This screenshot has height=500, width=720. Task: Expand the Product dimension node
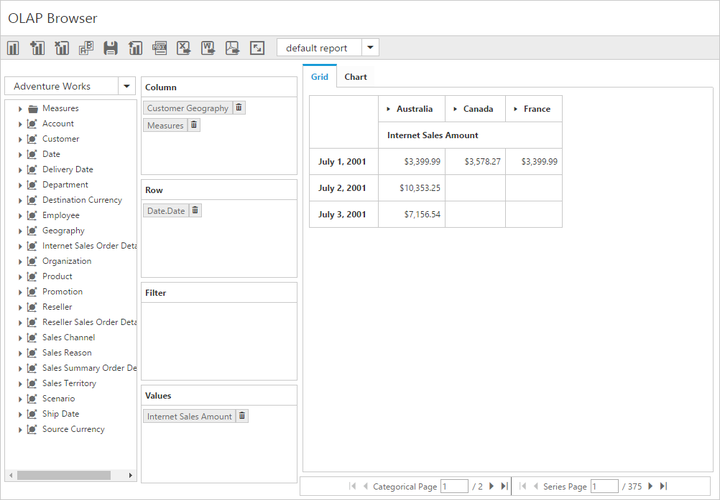[x=20, y=277]
